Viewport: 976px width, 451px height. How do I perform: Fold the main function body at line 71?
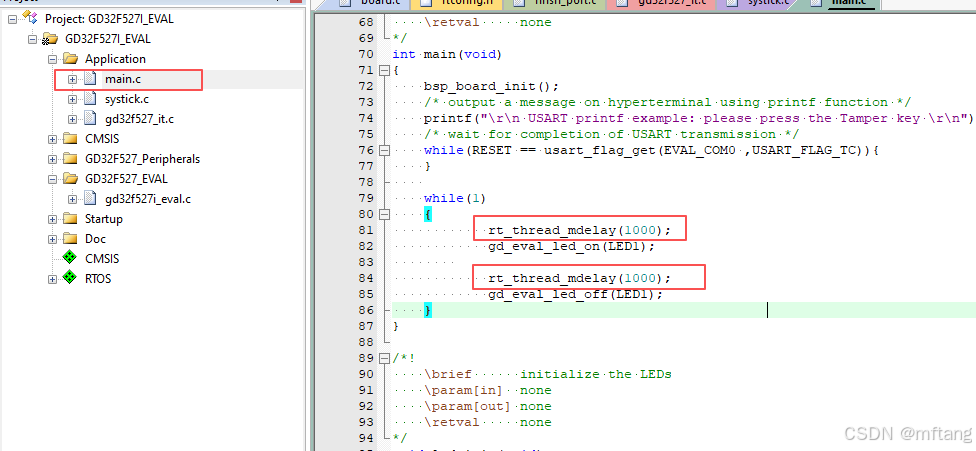coord(384,70)
